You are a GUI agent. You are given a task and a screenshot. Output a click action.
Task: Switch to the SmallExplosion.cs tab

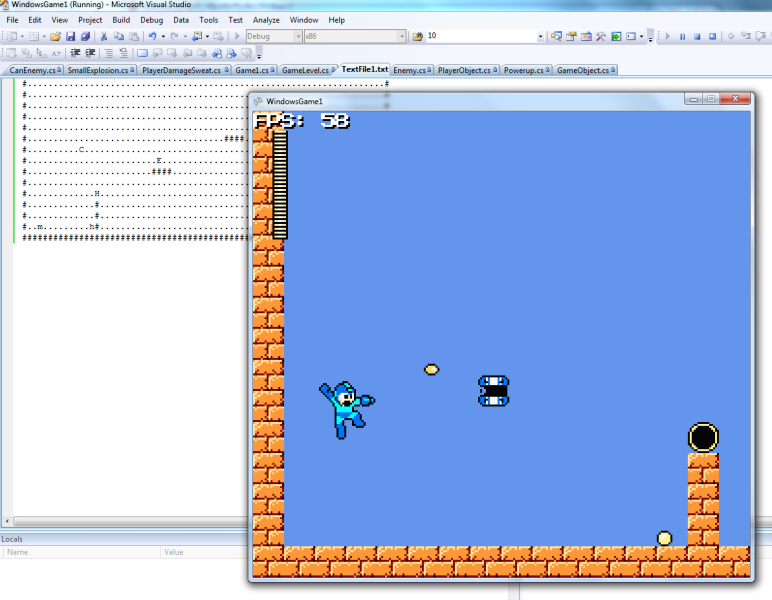pyautogui.click(x=98, y=70)
